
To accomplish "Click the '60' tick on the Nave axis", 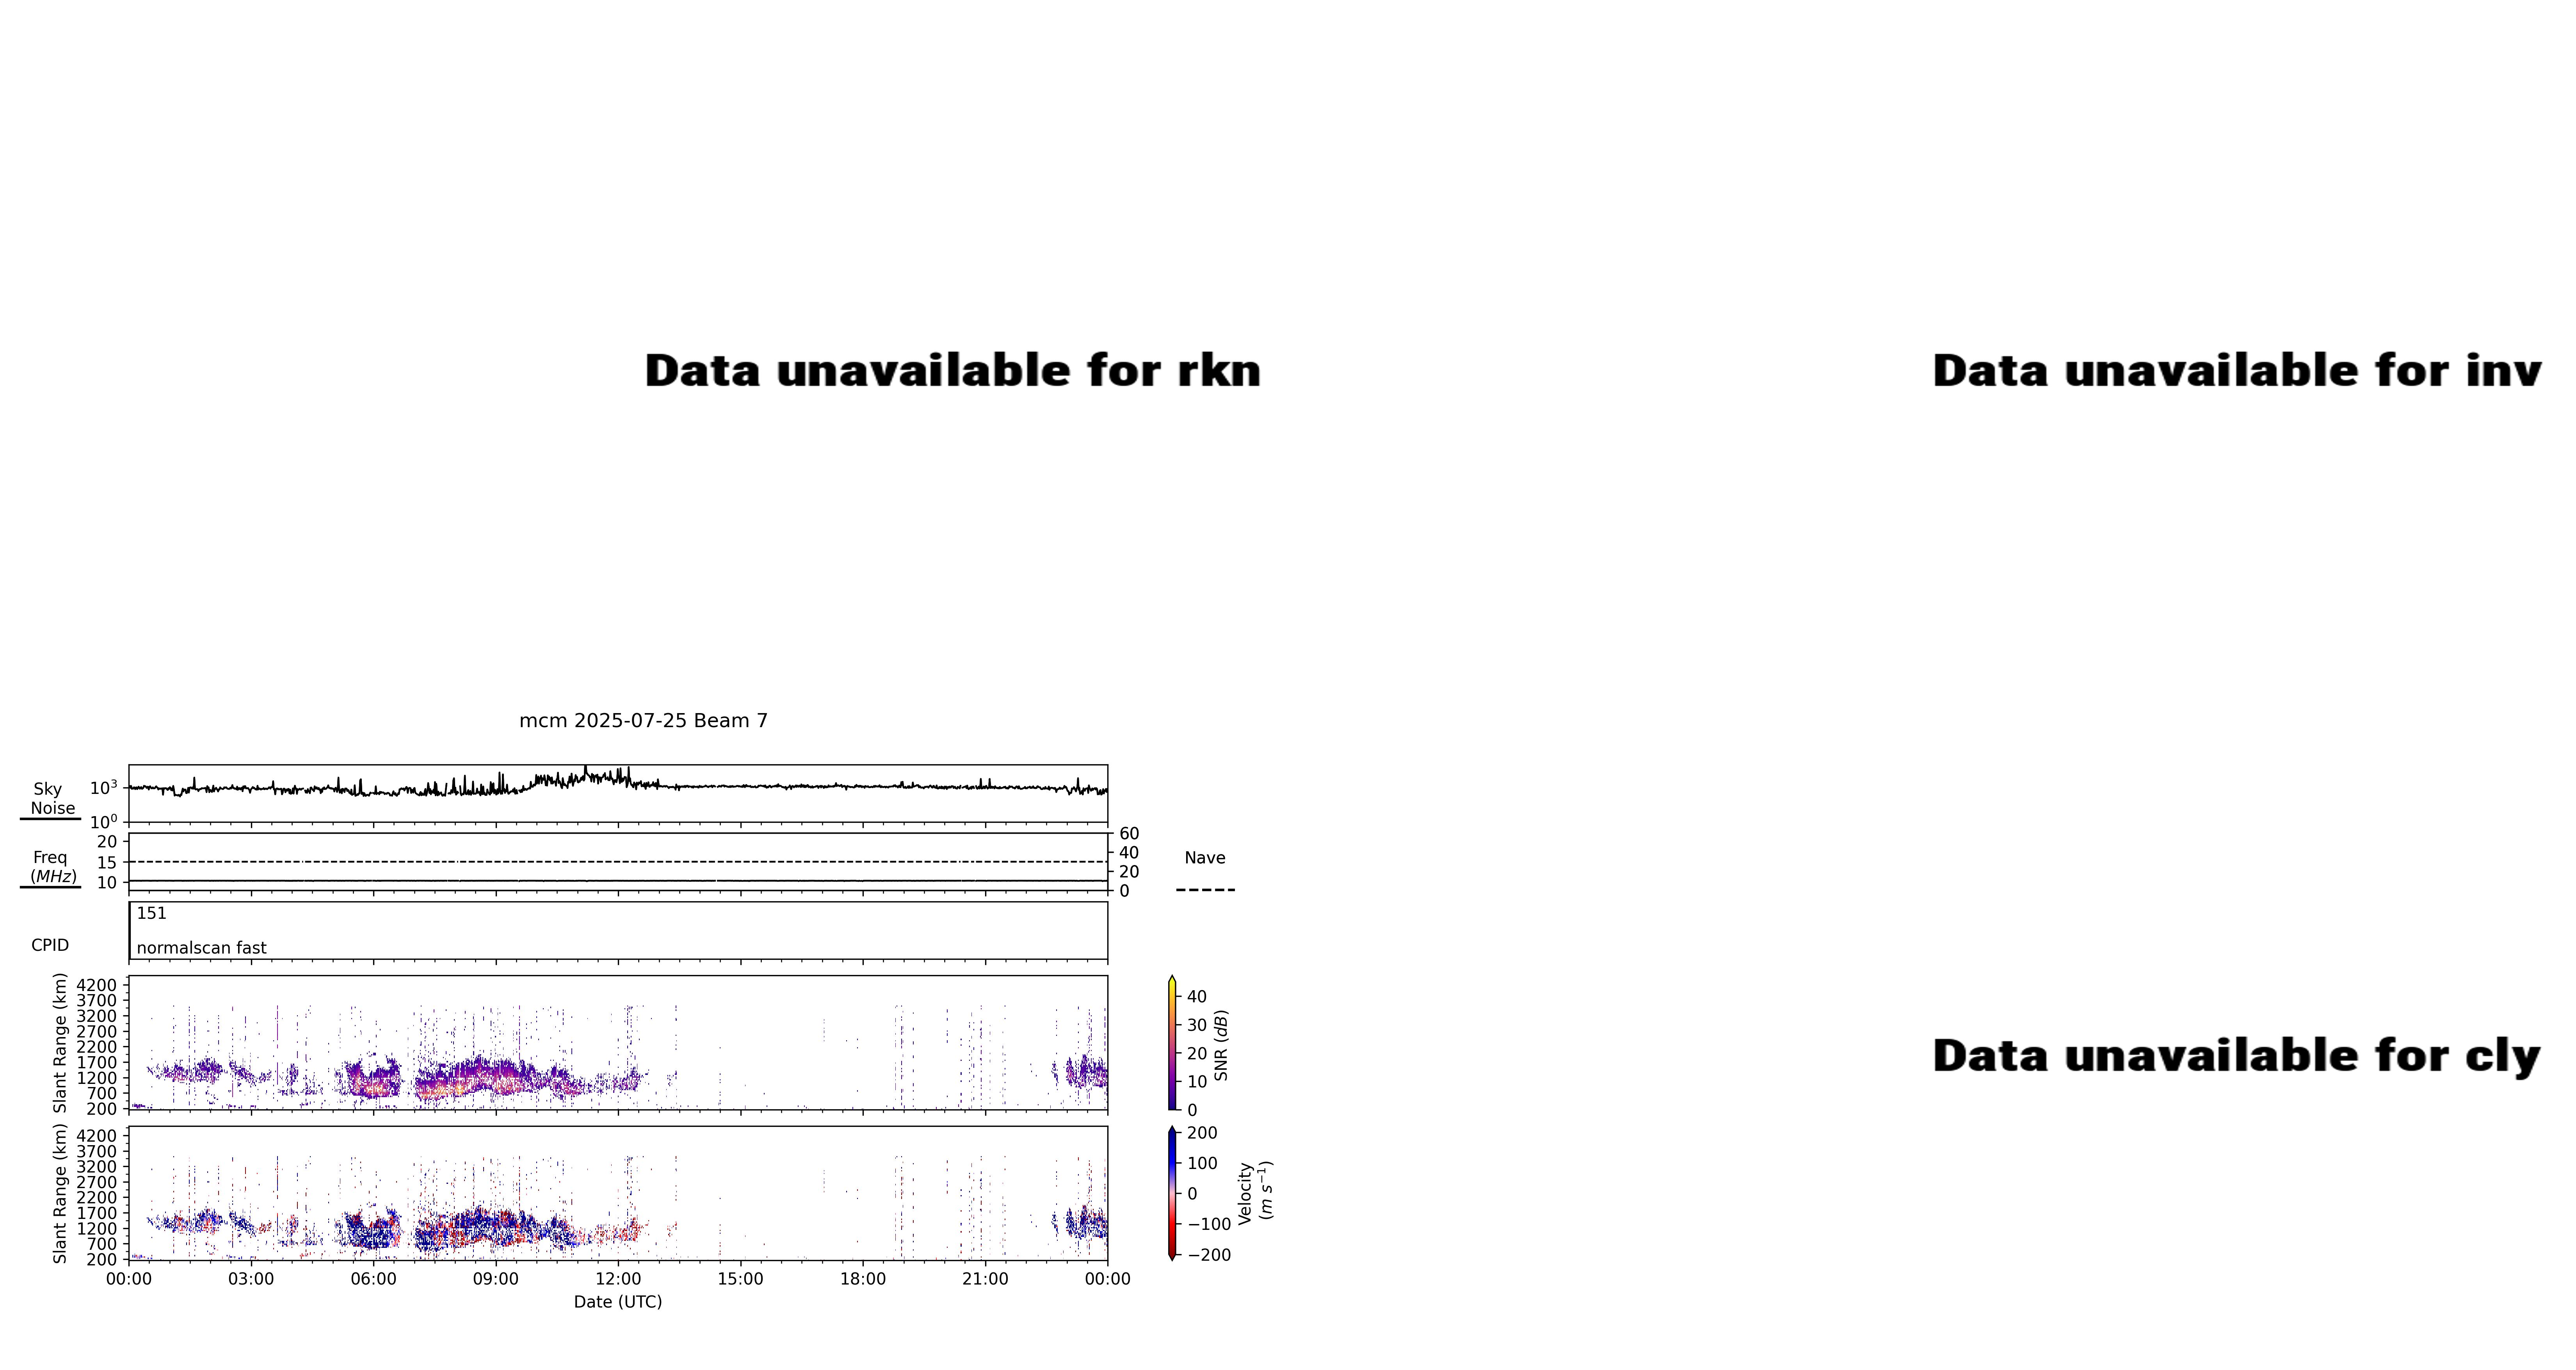I will pyautogui.click(x=1129, y=834).
